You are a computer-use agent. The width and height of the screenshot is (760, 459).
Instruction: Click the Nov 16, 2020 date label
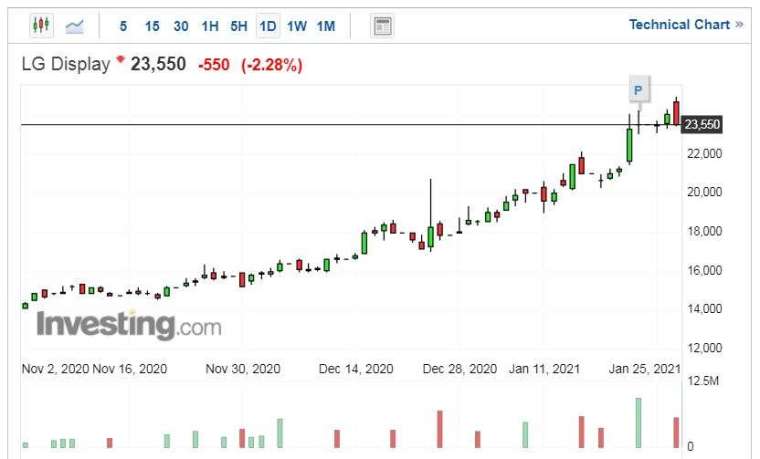click(129, 369)
